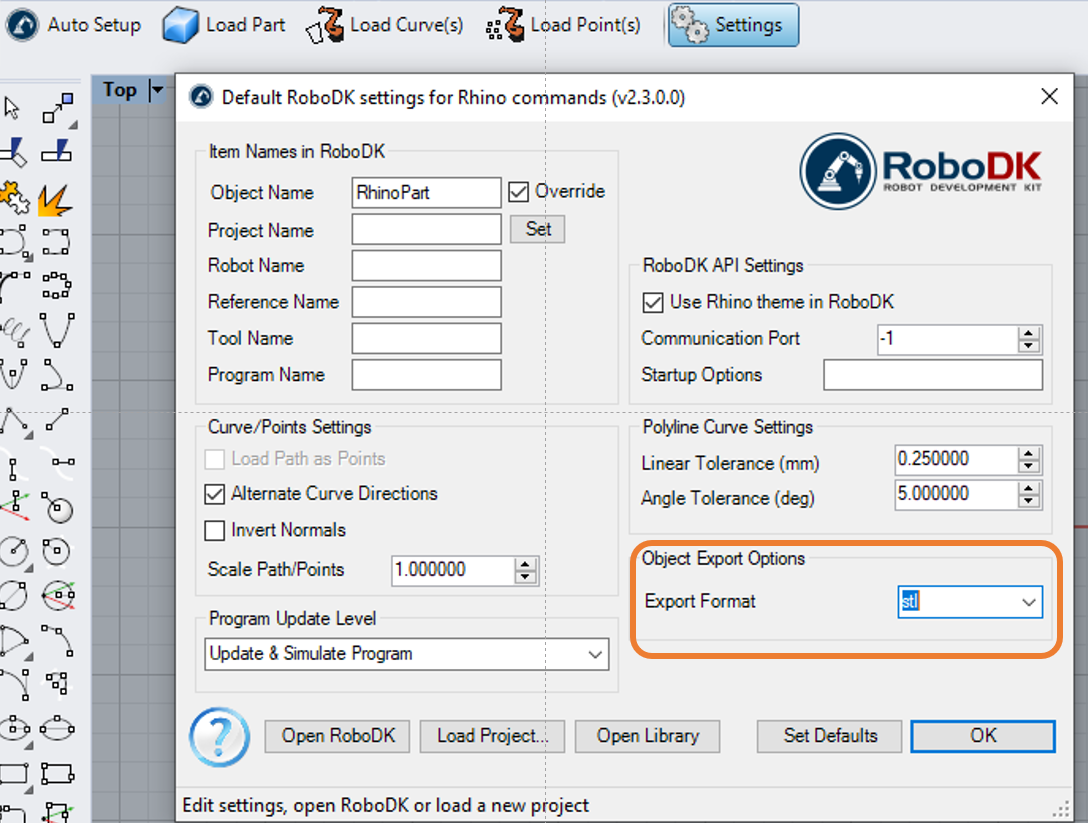This screenshot has width=1088, height=823.
Task: Click the Open RoboDK button
Action: click(x=338, y=736)
